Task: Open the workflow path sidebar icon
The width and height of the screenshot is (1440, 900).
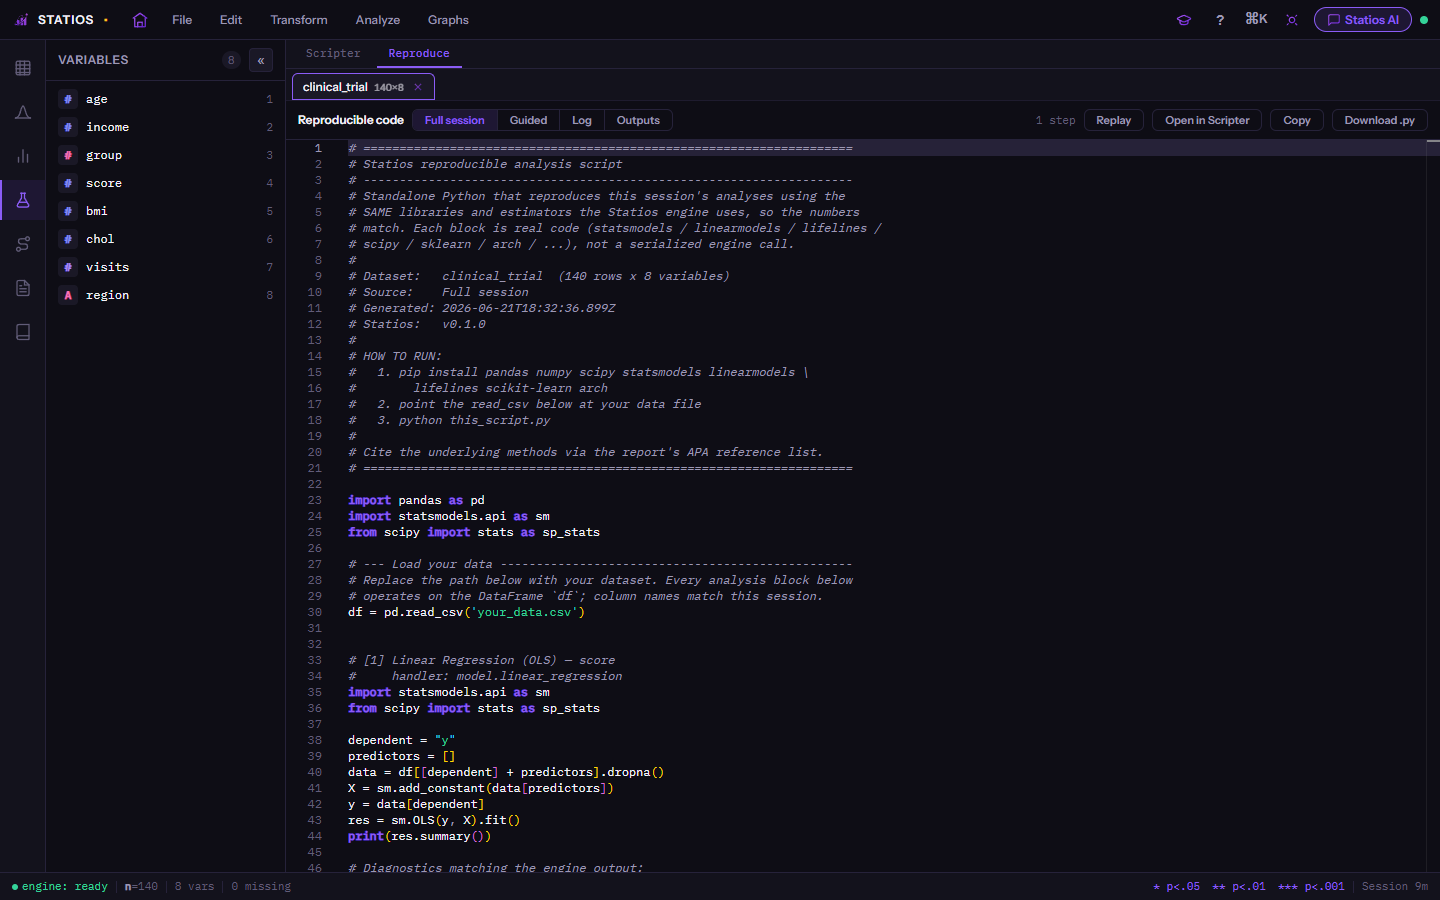Action: point(23,244)
